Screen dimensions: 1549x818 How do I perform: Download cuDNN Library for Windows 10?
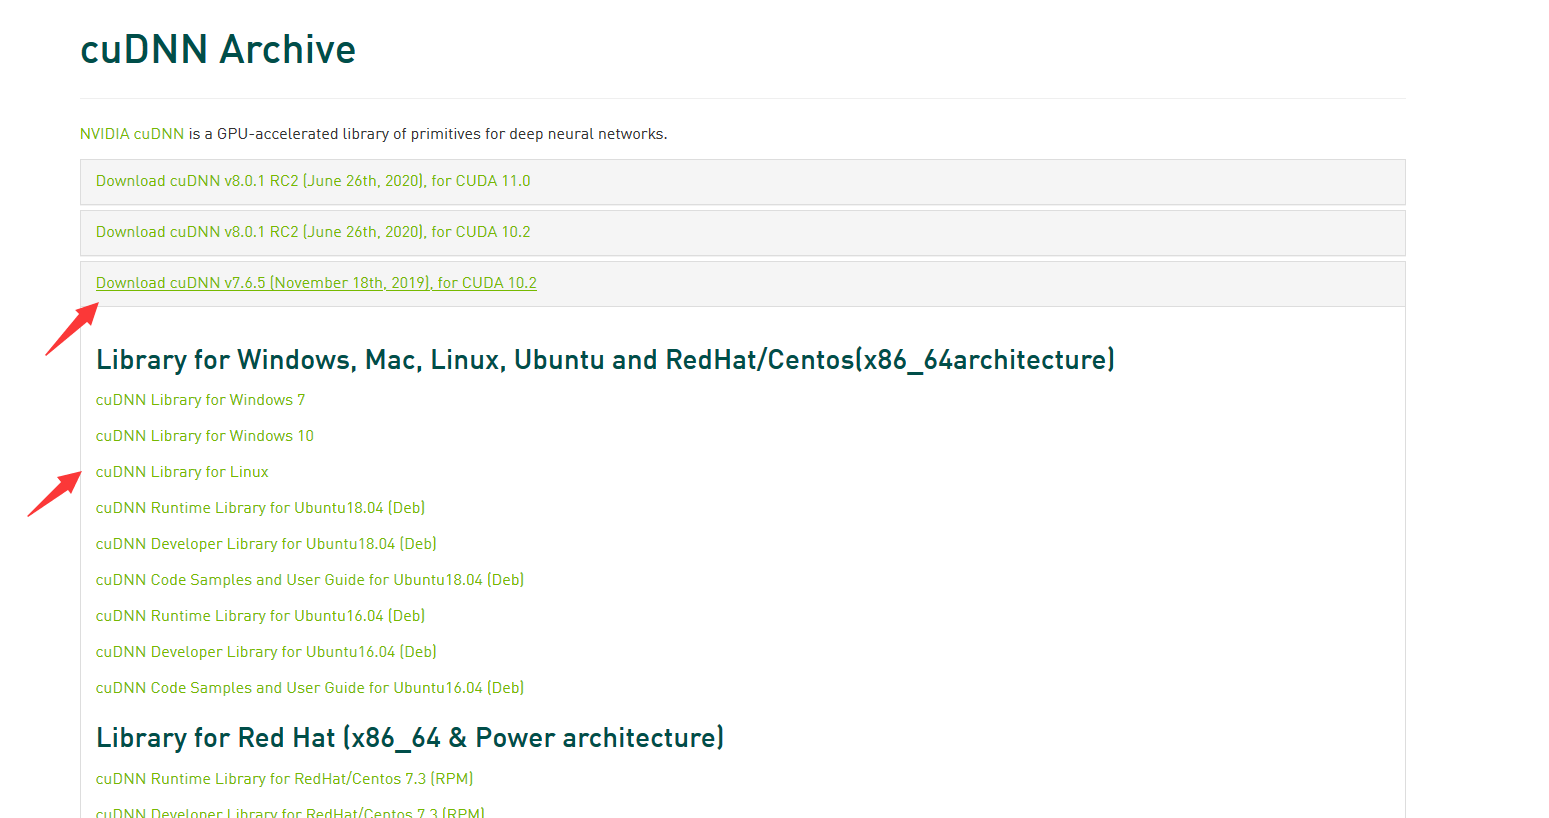[x=205, y=436]
